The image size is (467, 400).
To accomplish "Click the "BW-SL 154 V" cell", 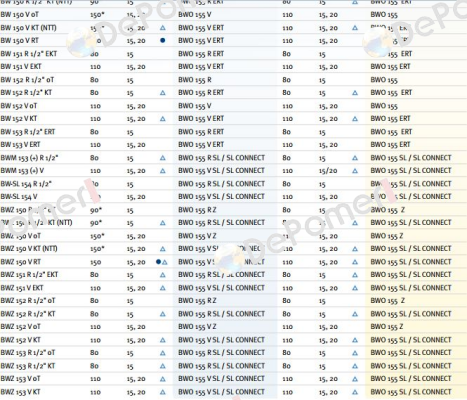I will coord(19,196).
